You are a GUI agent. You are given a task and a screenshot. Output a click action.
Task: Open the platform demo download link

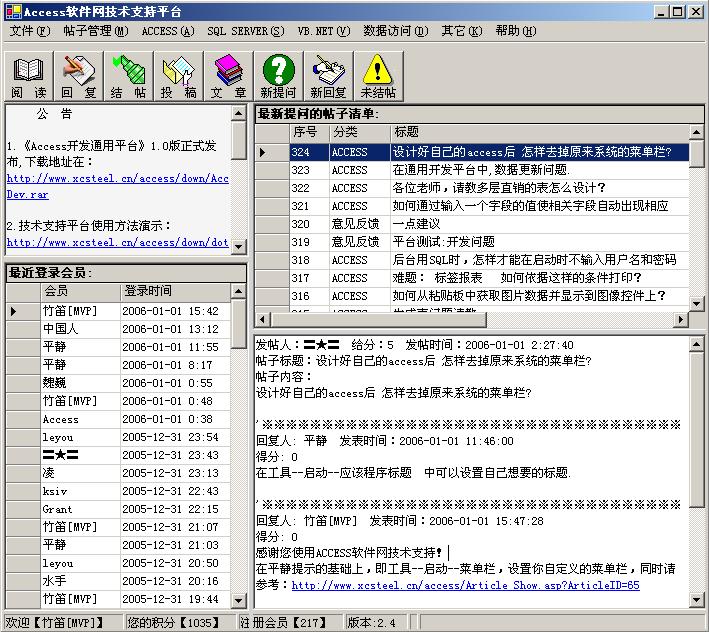118,242
